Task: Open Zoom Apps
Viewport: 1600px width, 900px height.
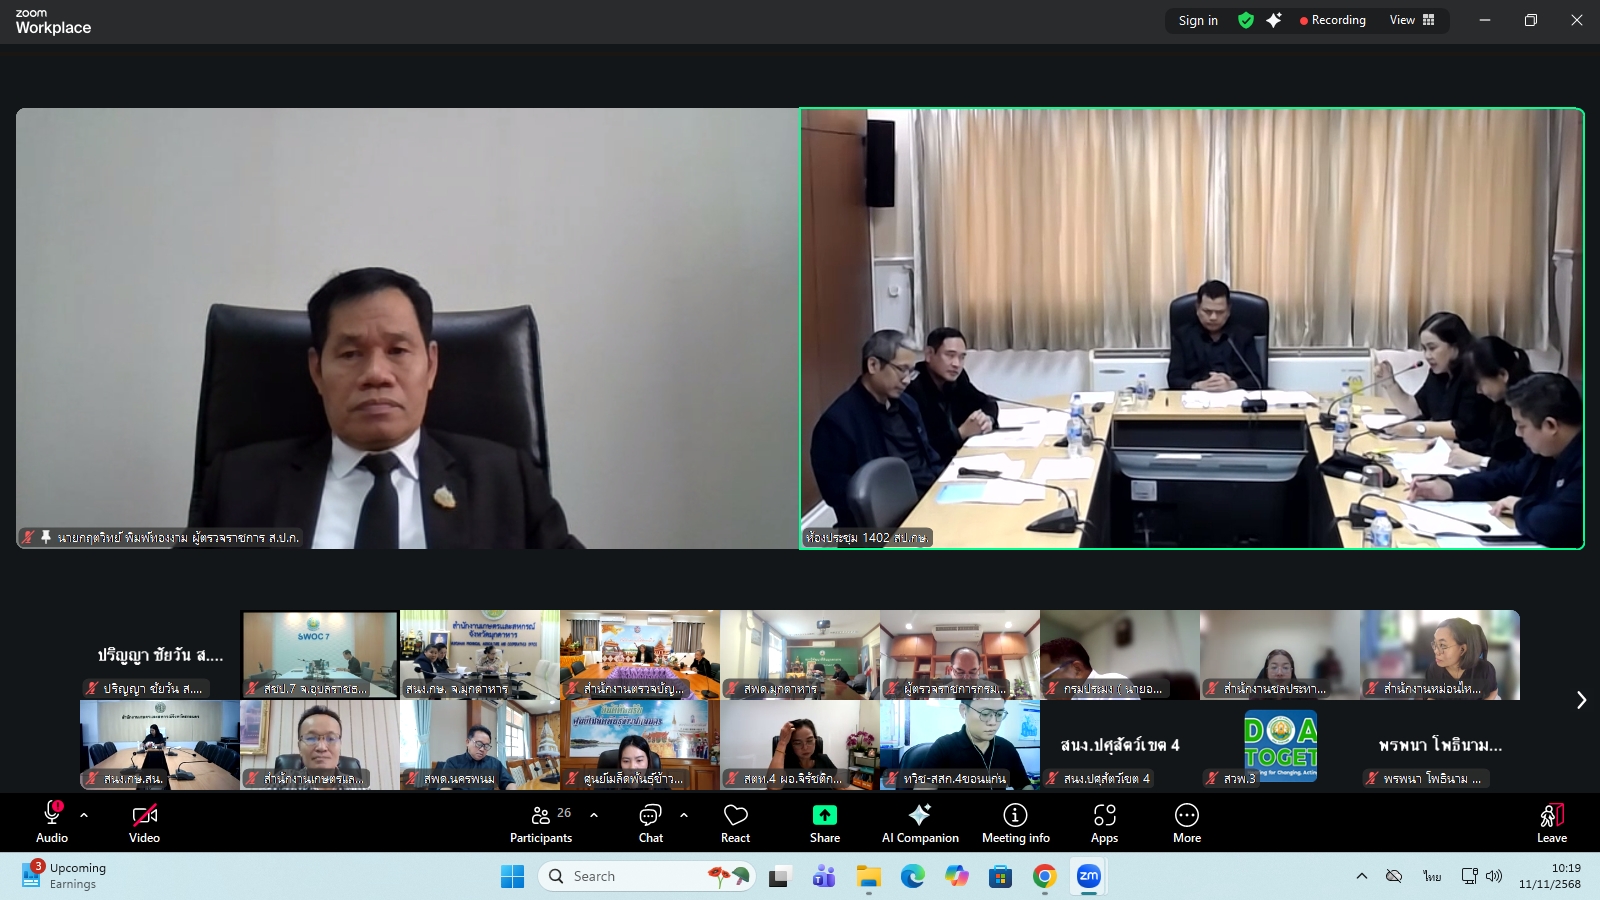Action: [1104, 822]
